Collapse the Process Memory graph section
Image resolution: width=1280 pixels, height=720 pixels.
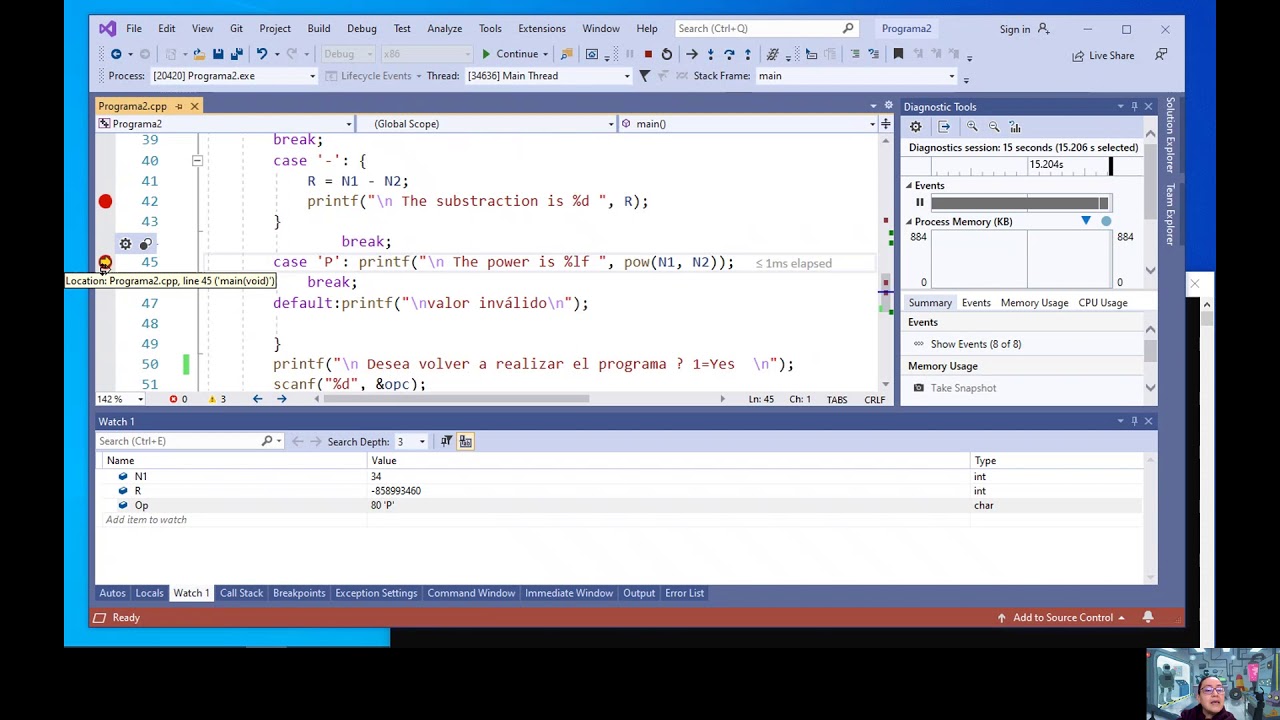[x=909, y=222]
